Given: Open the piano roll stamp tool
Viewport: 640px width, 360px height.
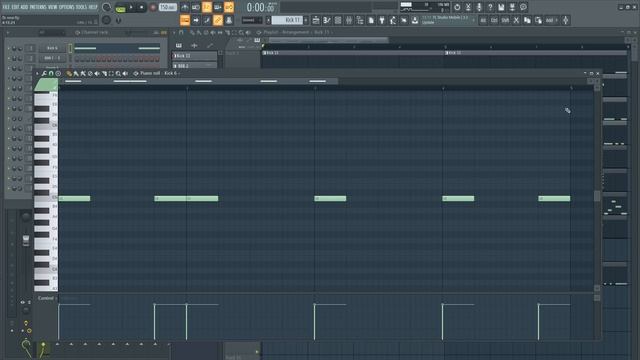Looking at the screenshot, I should (x=58, y=73).
